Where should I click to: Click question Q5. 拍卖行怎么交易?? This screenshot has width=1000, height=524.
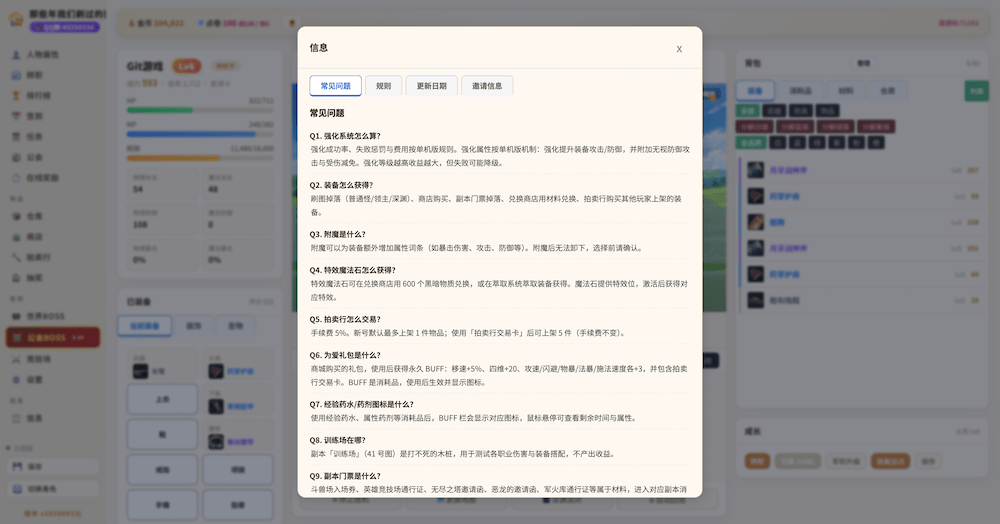tap(345, 319)
